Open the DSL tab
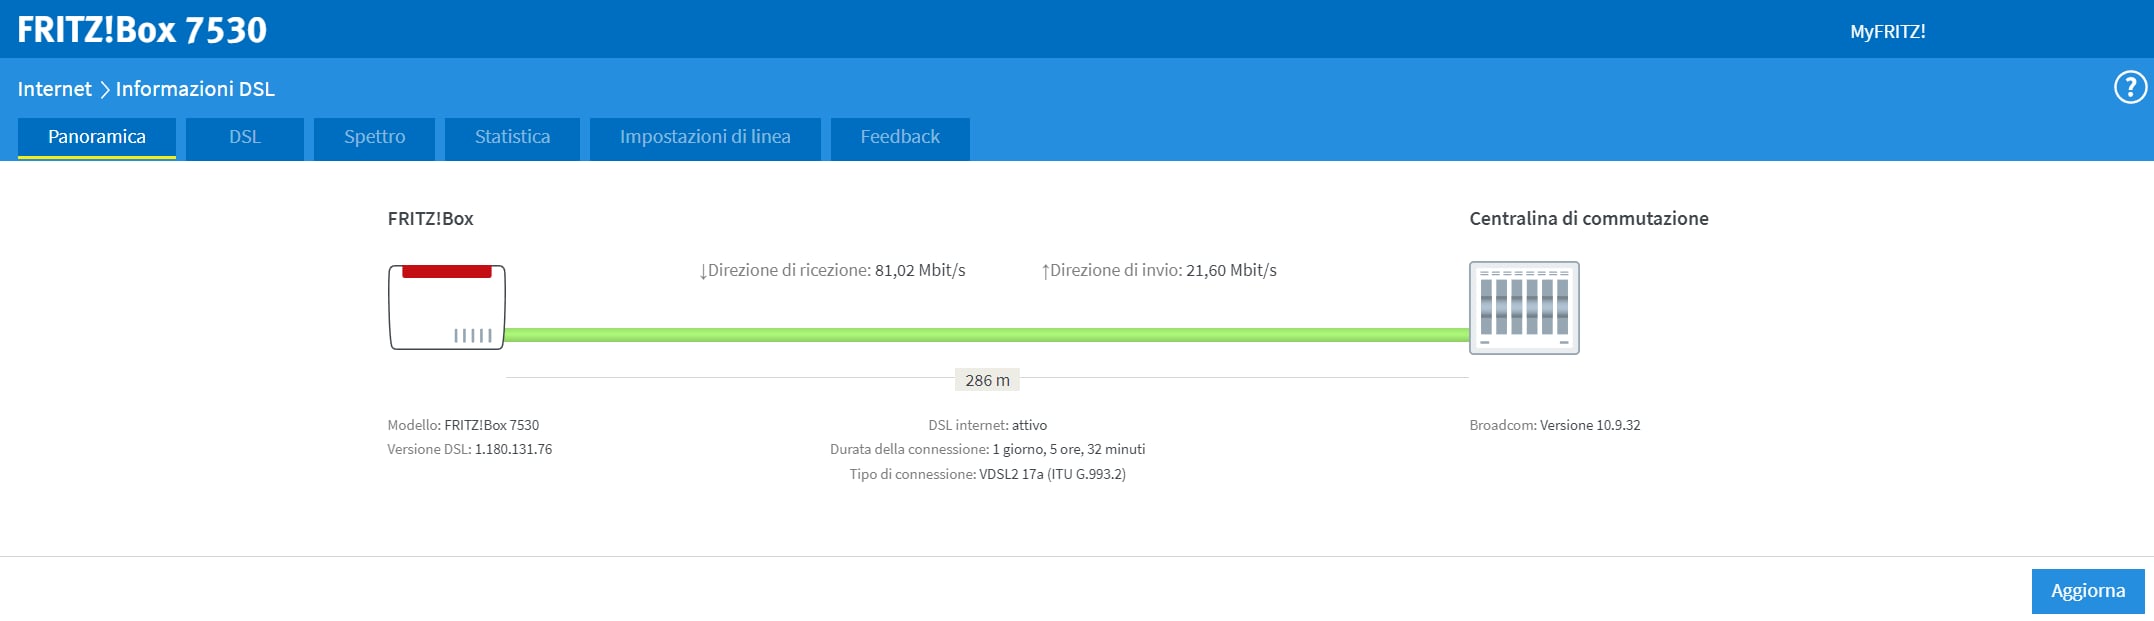 coord(245,138)
